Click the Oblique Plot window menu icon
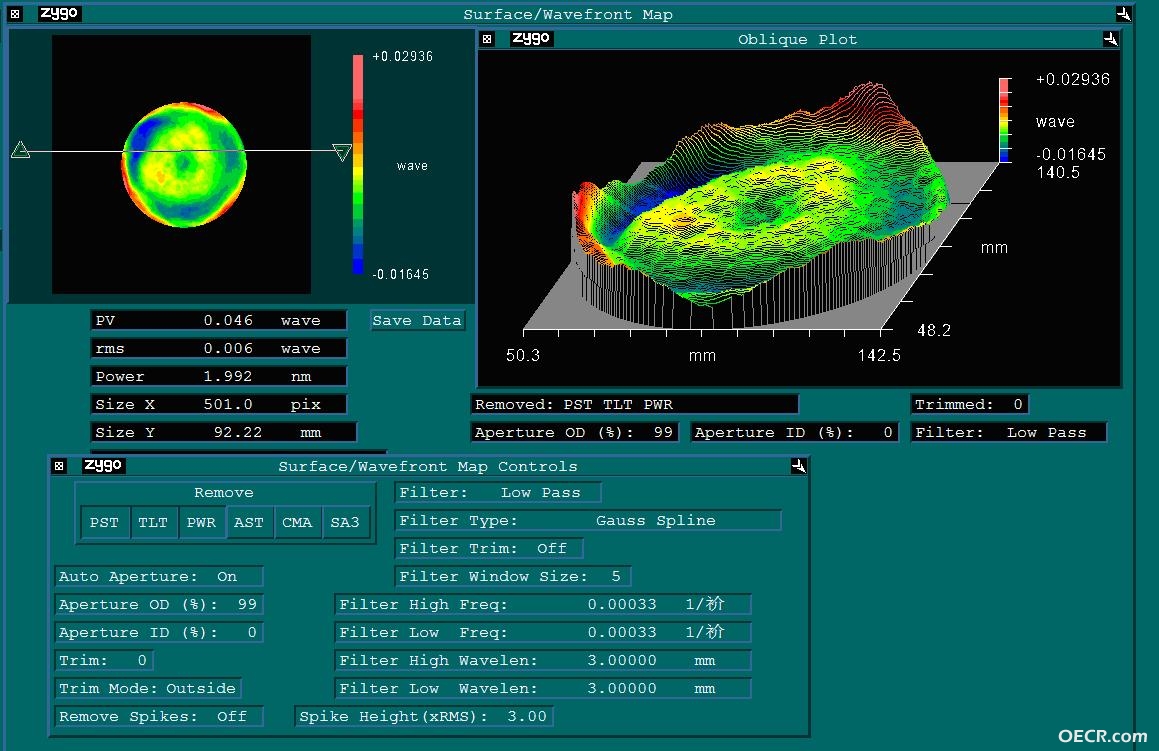Viewport: 1159px width, 751px height. (x=487, y=38)
